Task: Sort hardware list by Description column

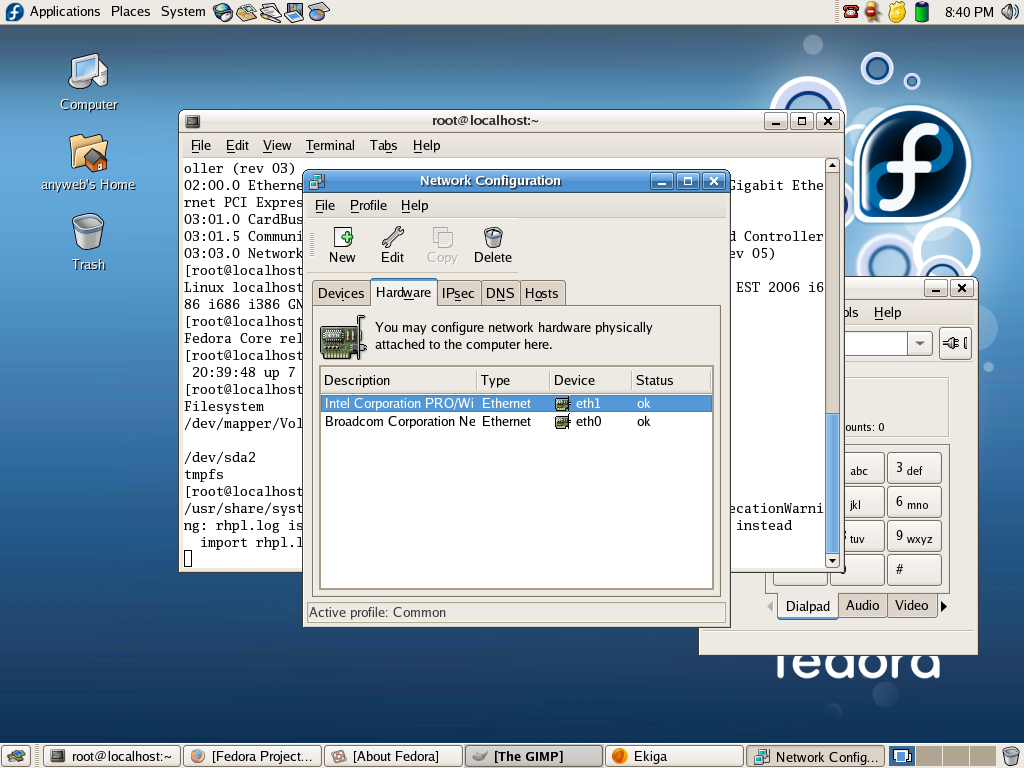Action: coord(398,381)
